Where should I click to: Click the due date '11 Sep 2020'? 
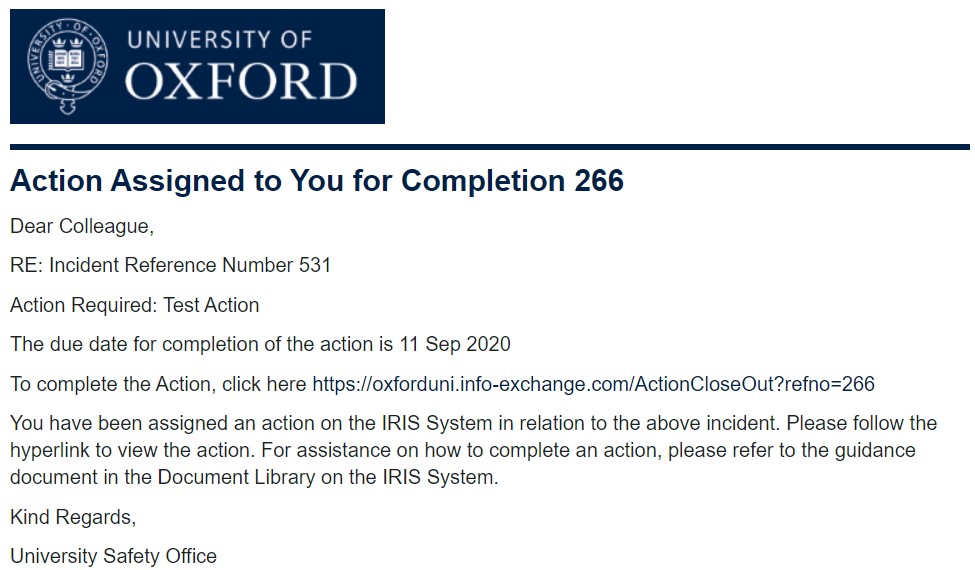point(455,344)
